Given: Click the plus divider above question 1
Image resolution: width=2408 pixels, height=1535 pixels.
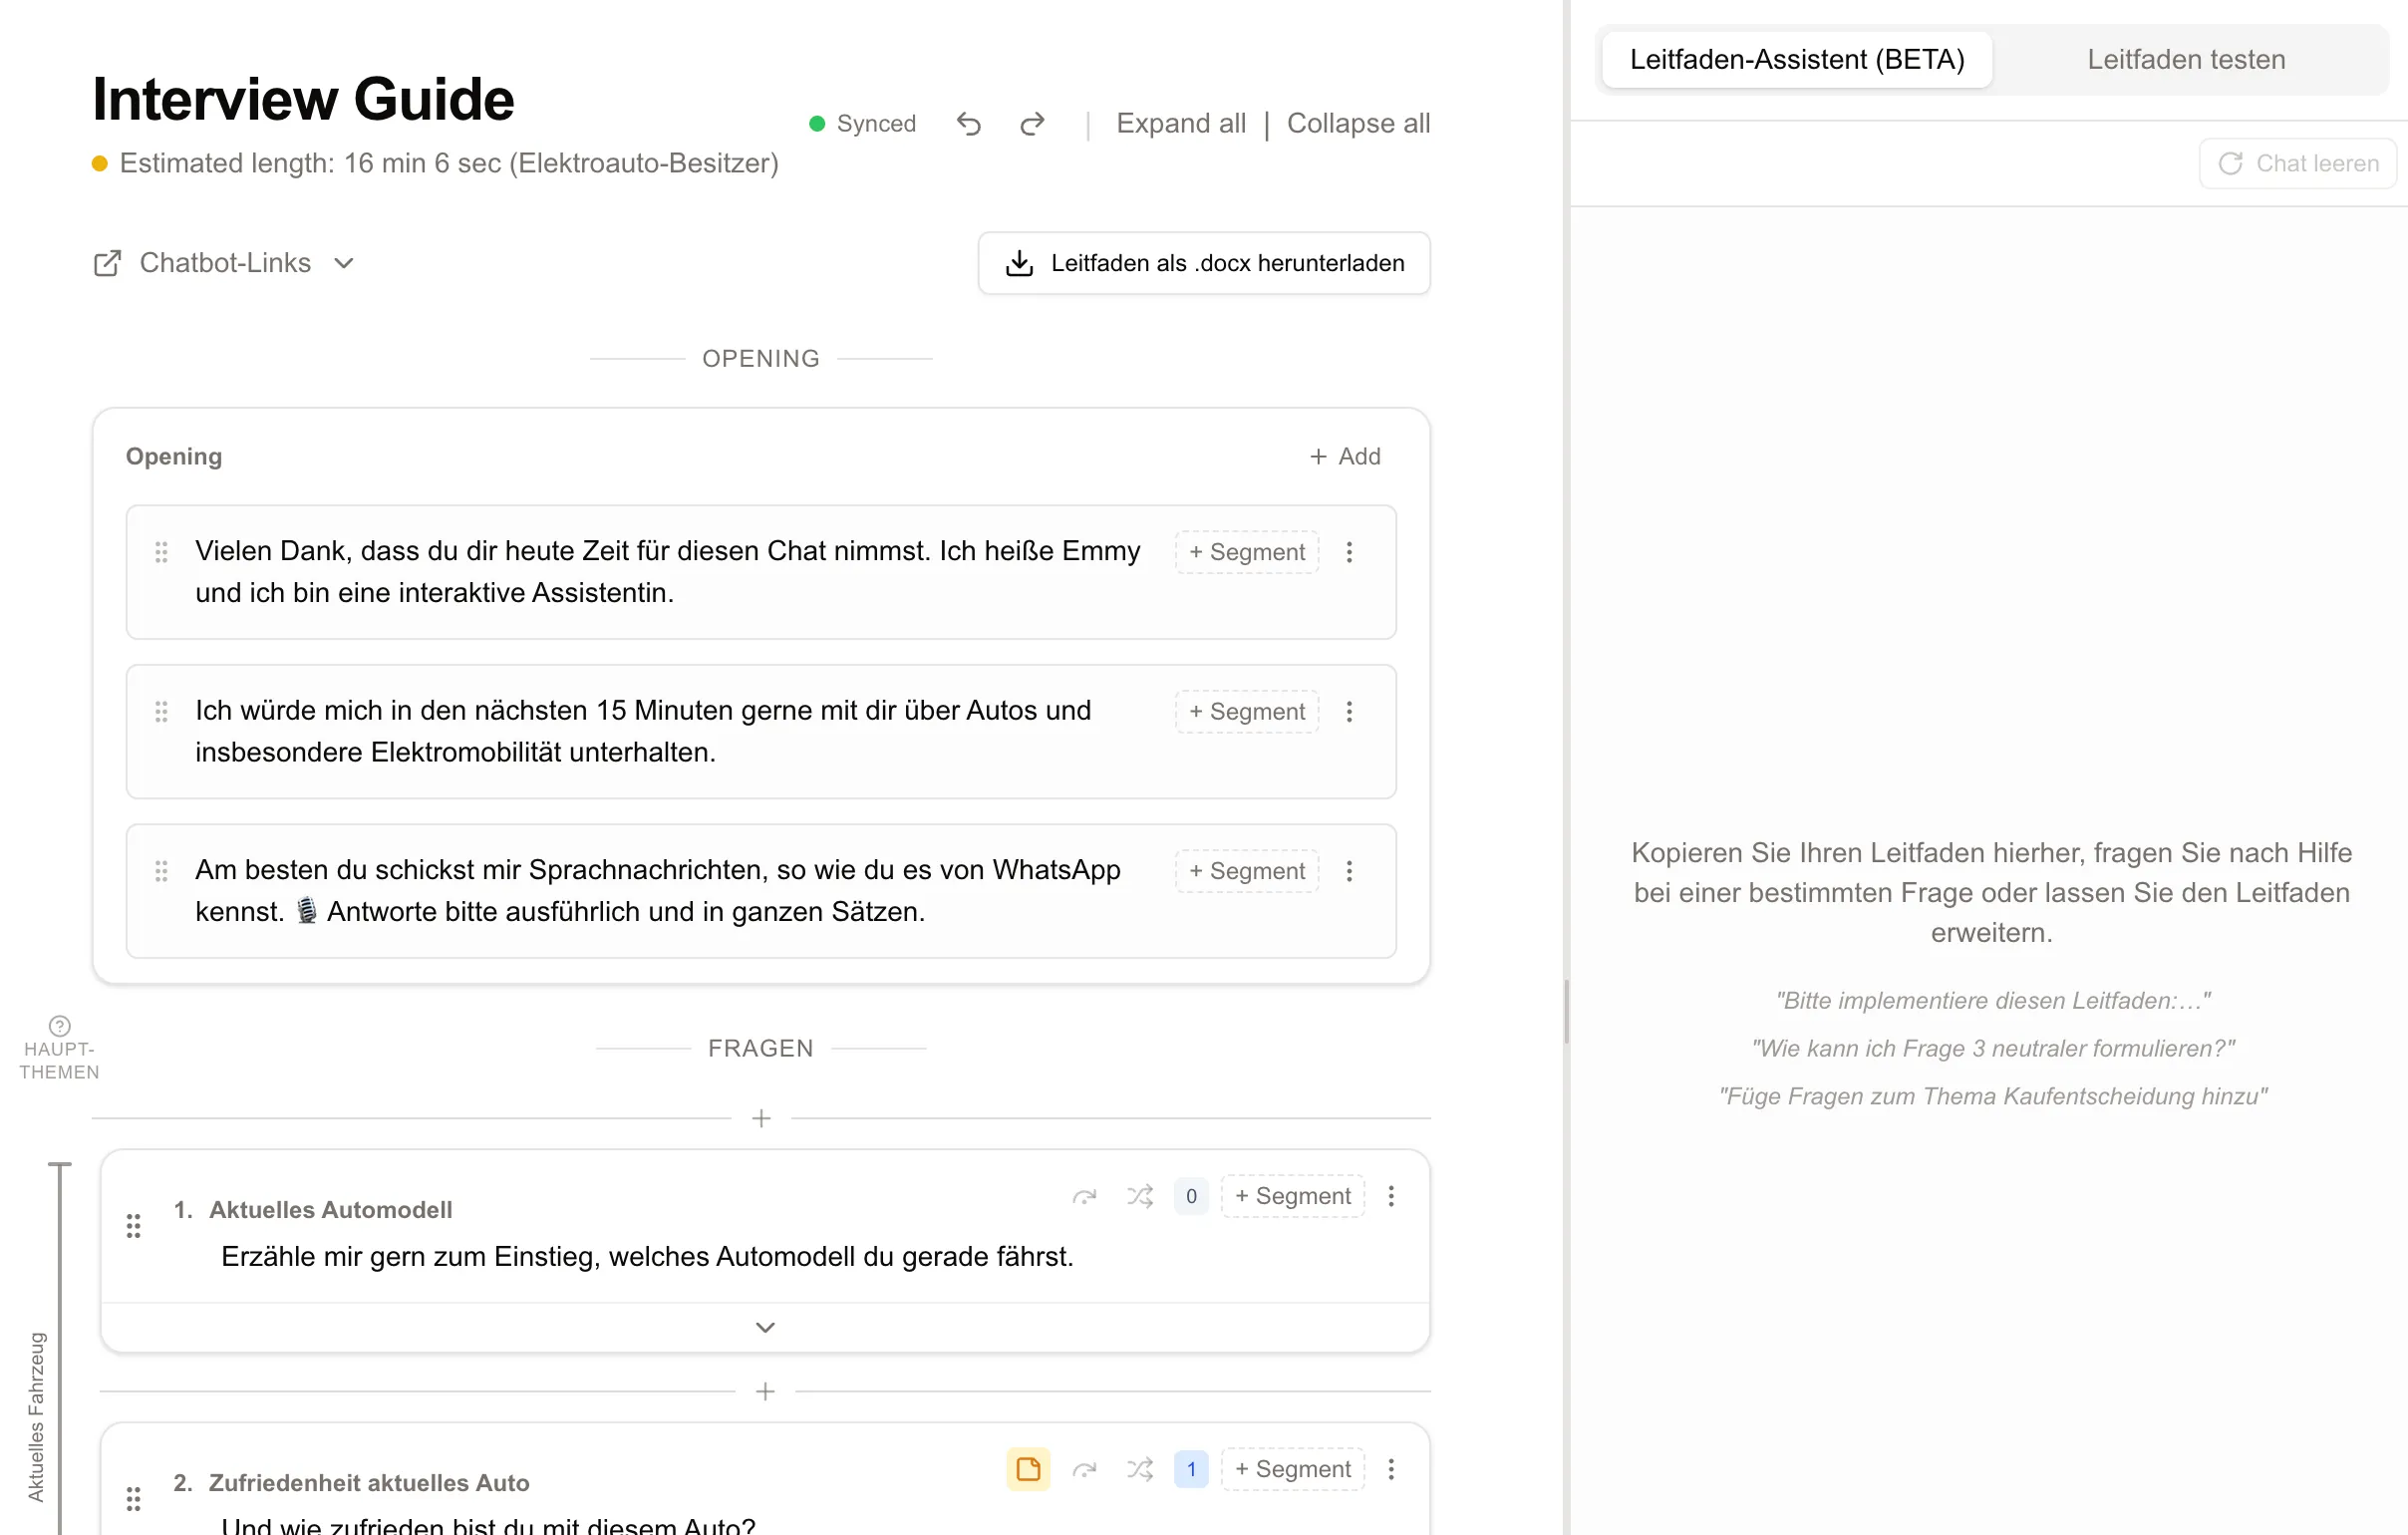Looking at the screenshot, I should pos(761,1118).
